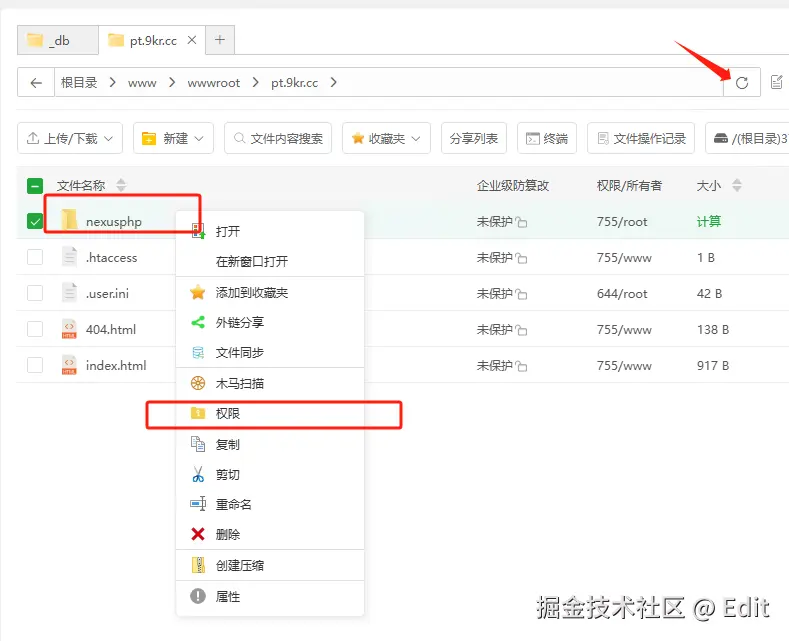The image size is (789, 641).
Task: Toggle the select-all header checkbox
Action: tap(35, 186)
